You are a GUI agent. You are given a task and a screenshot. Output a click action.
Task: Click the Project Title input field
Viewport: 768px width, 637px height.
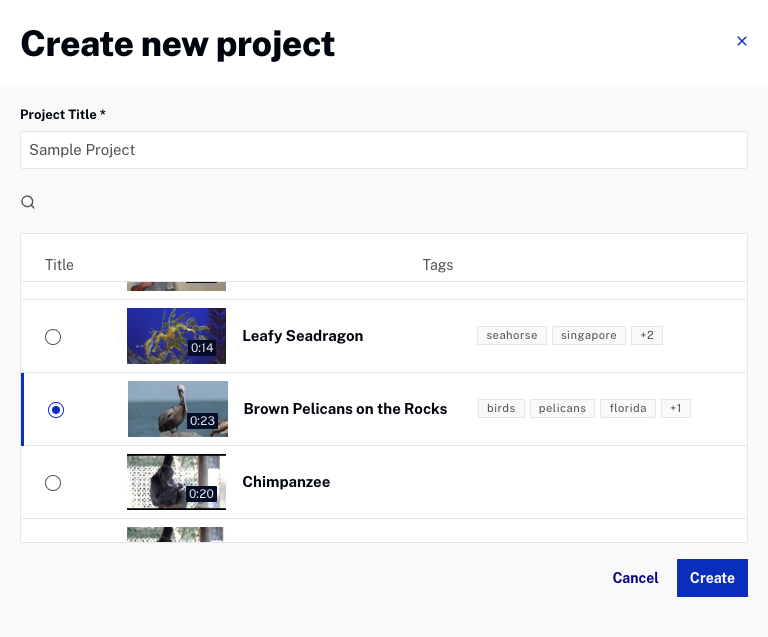(383, 150)
